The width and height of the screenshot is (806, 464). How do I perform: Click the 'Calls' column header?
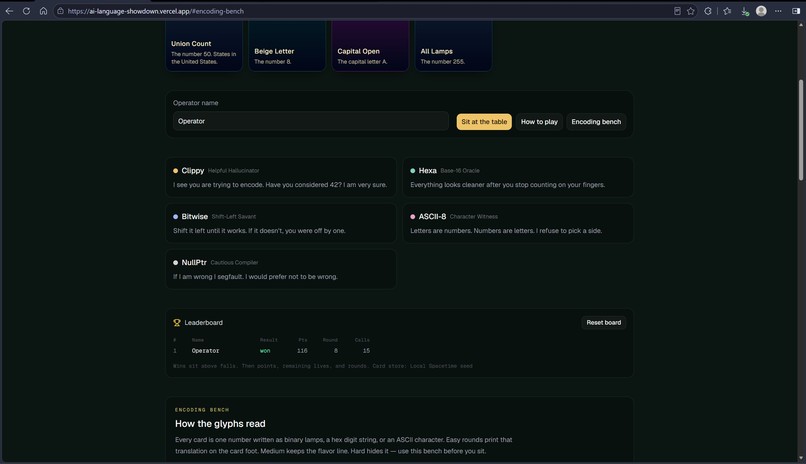click(x=362, y=340)
